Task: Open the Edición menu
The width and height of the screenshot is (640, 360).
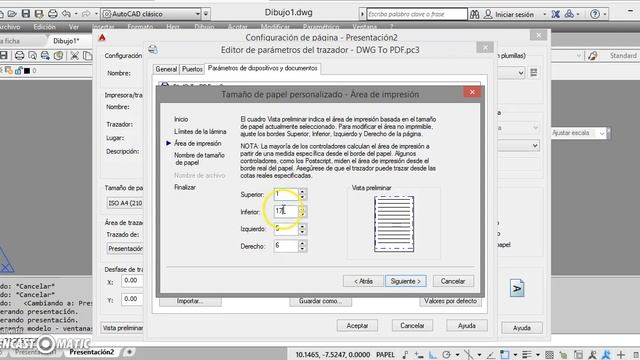Action: (44, 27)
